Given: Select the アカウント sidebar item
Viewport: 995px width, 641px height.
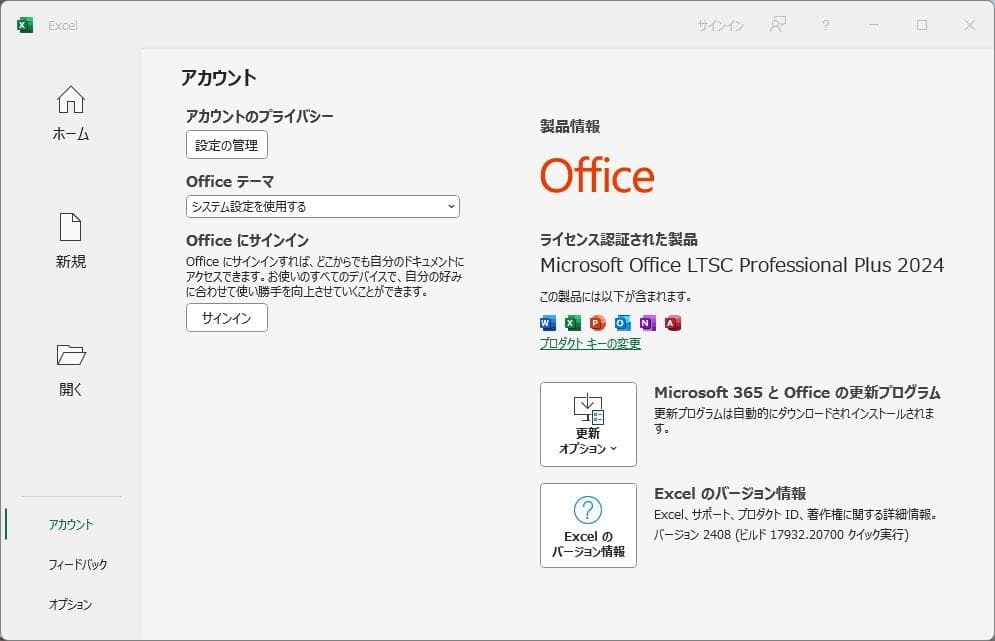Looking at the screenshot, I should [x=71, y=525].
